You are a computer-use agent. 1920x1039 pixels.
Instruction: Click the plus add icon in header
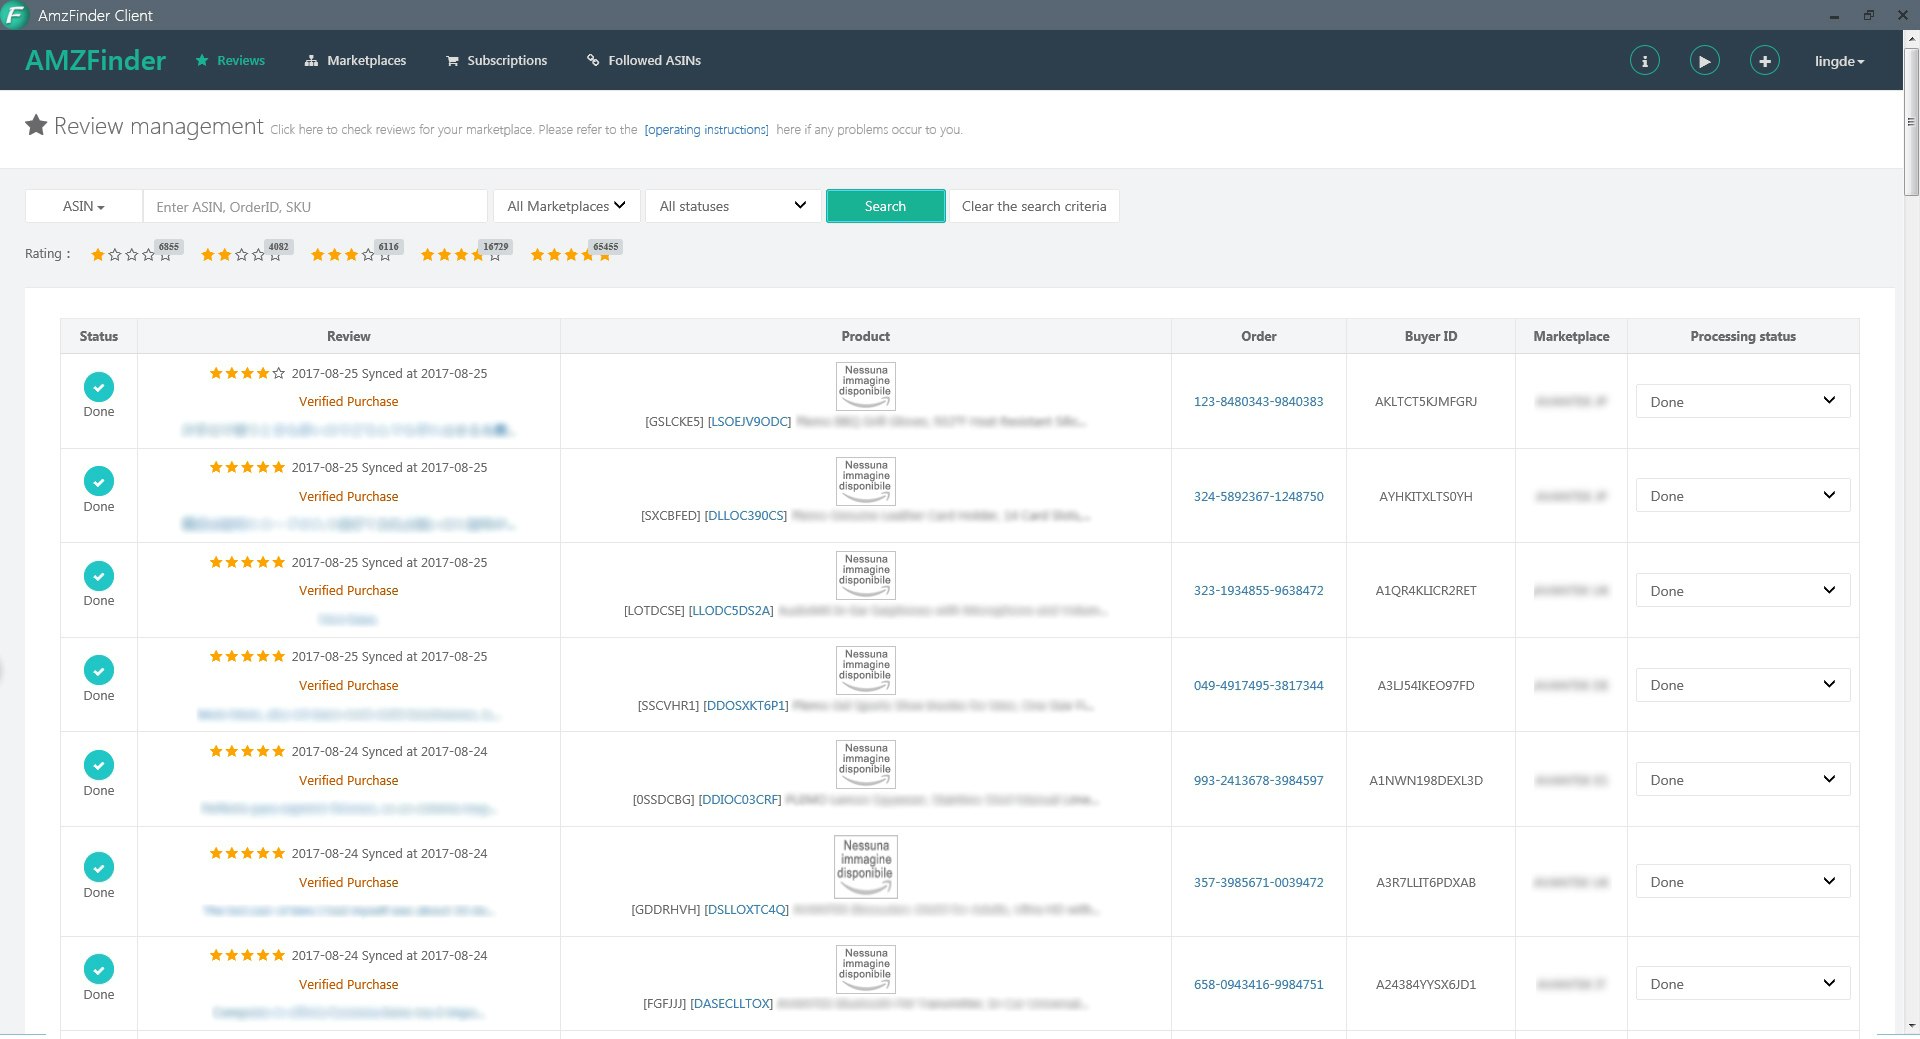(1764, 61)
